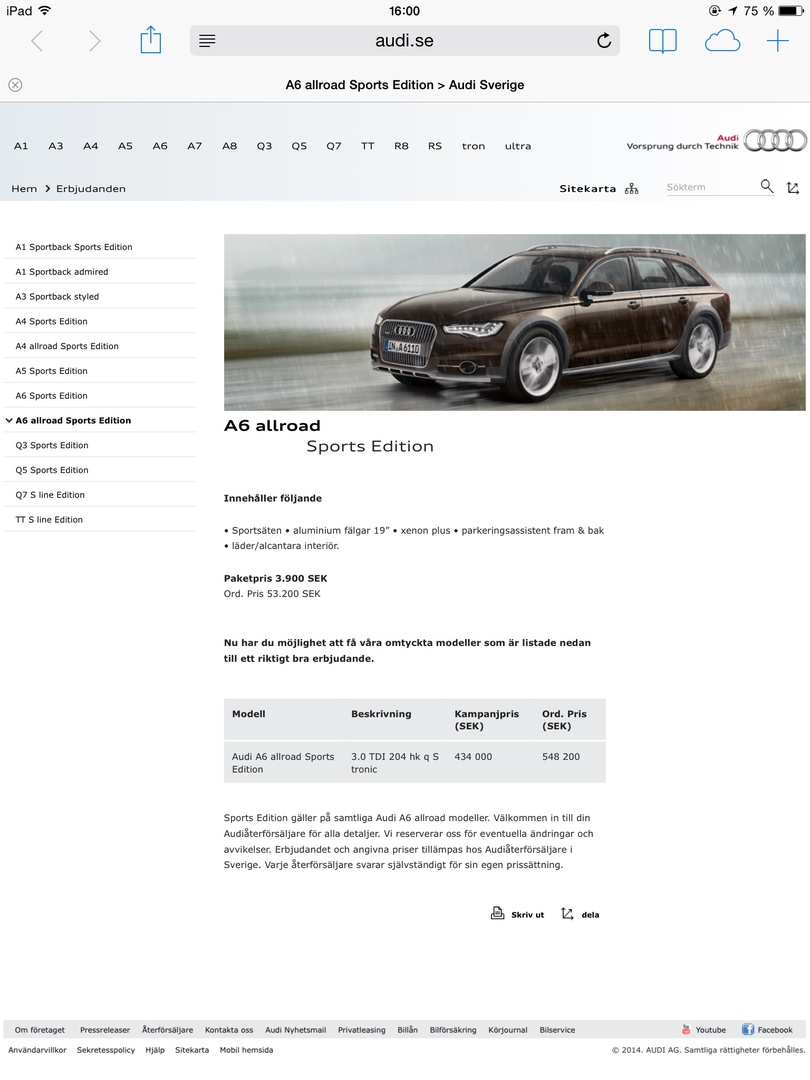
Task: Add a new tab with plus icon
Action: tap(777, 41)
